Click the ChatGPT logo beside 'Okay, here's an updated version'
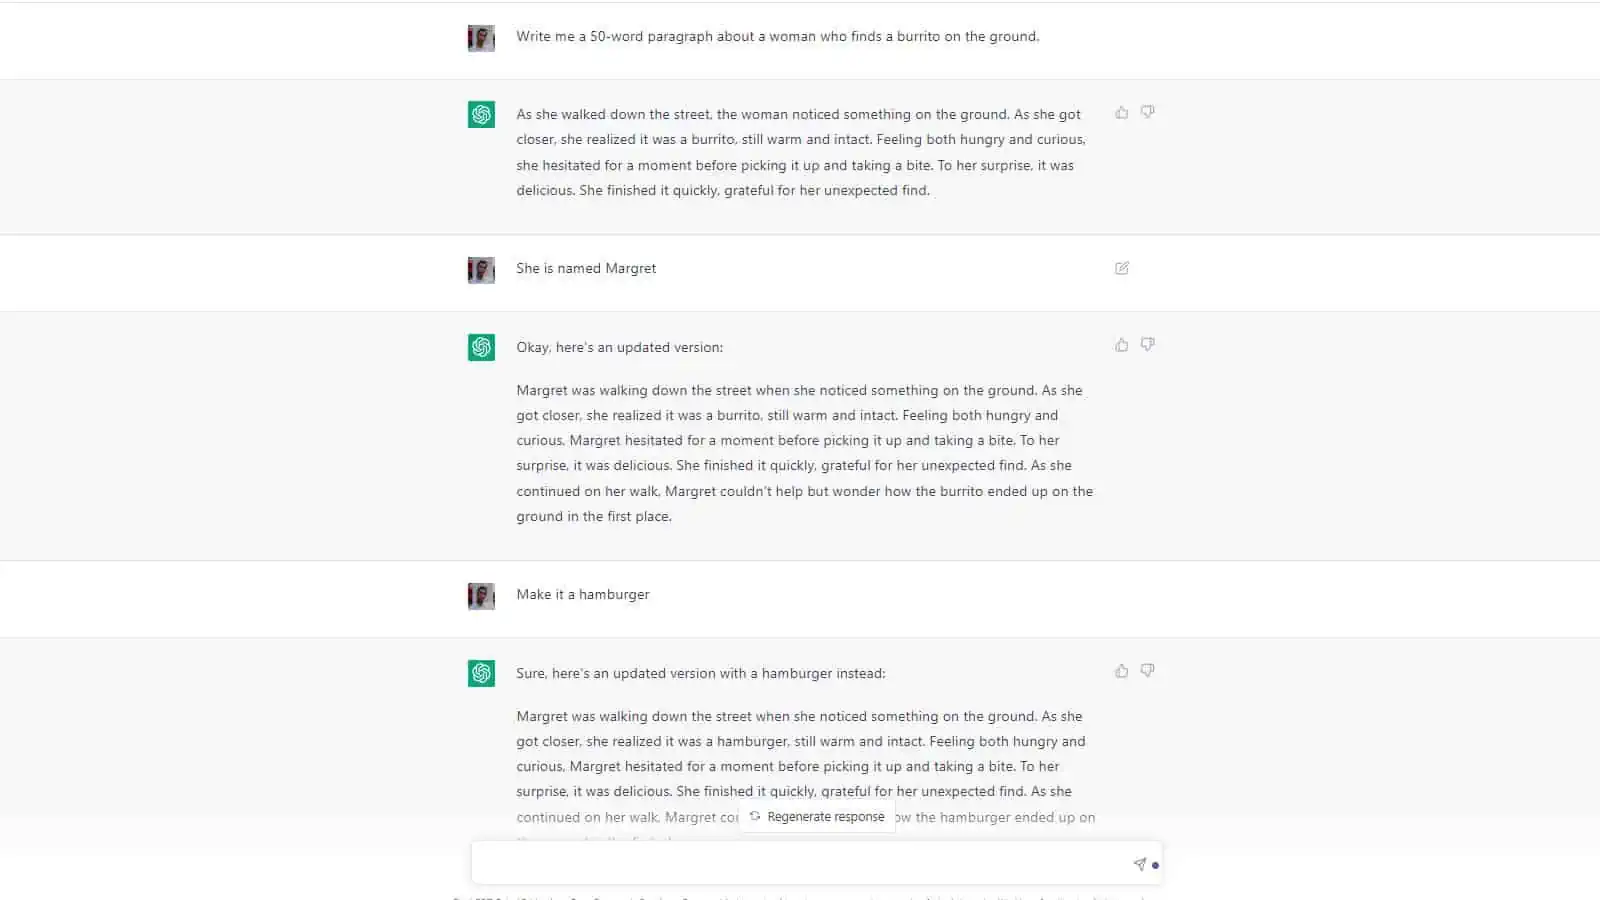 pyautogui.click(x=481, y=347)
